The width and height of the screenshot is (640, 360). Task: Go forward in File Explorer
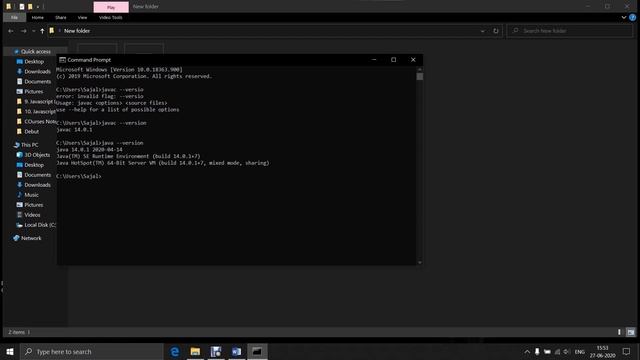24,31
